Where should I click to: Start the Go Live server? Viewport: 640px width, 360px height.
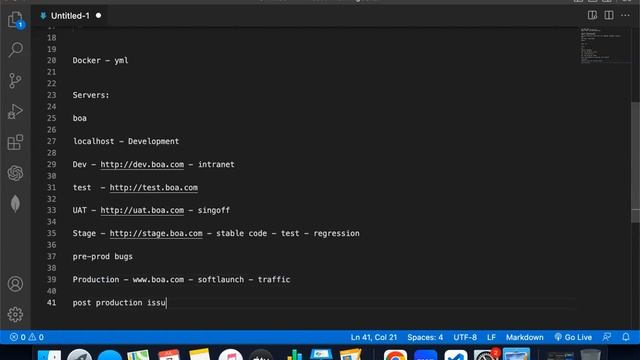pos(573,337)
